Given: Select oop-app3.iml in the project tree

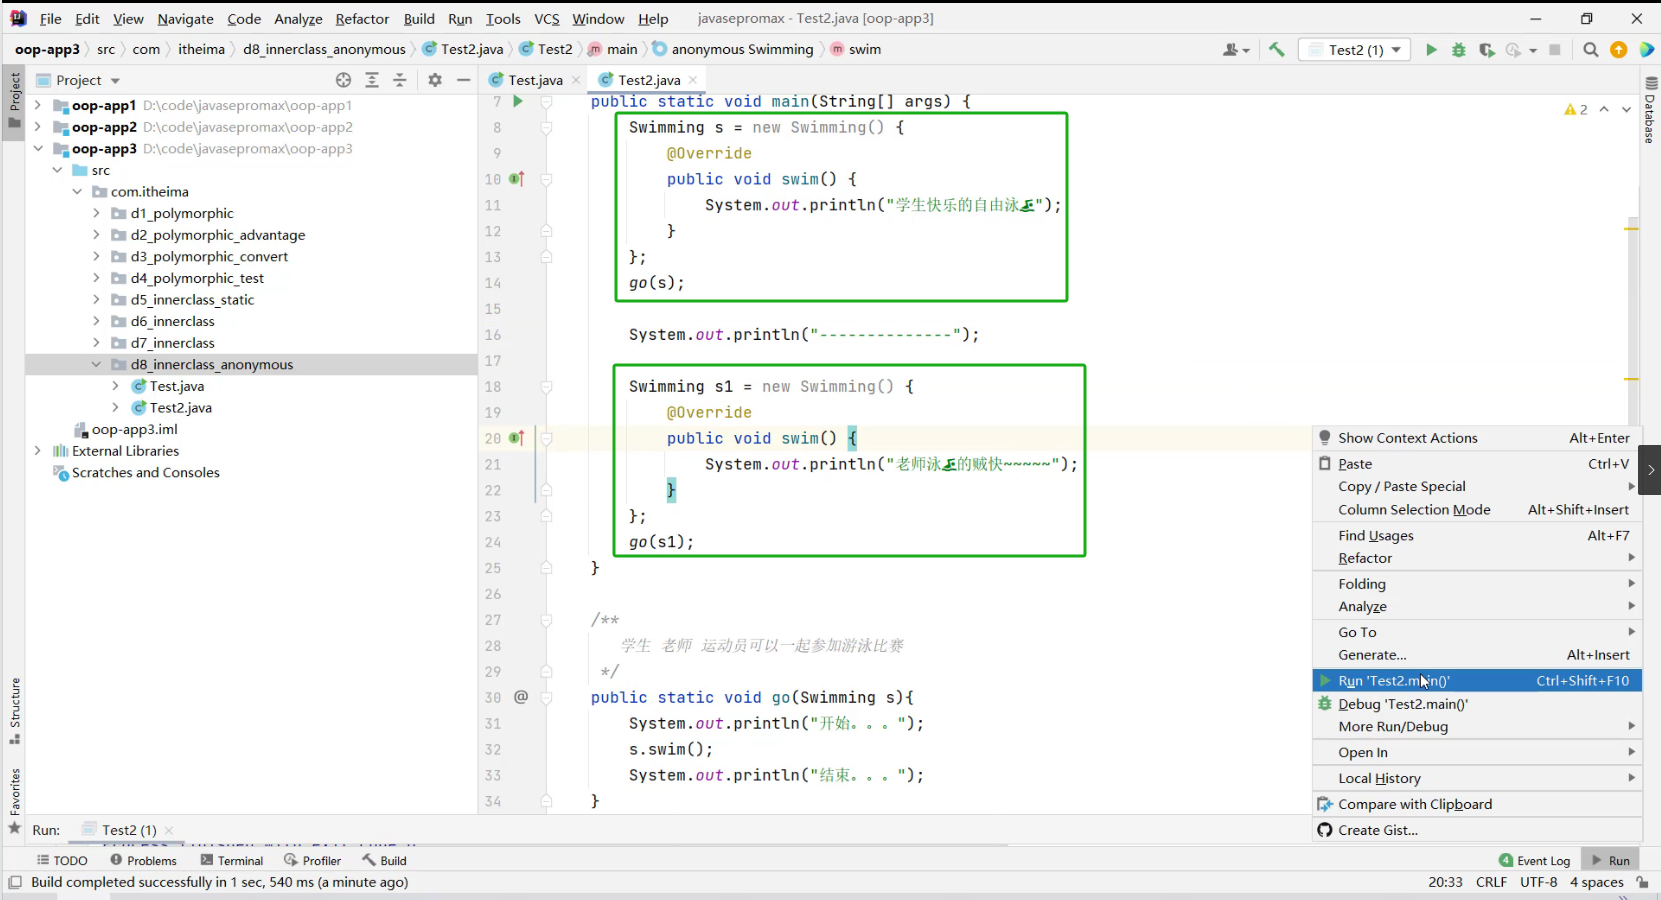Looking at the screenshot, I should (134, 429).
